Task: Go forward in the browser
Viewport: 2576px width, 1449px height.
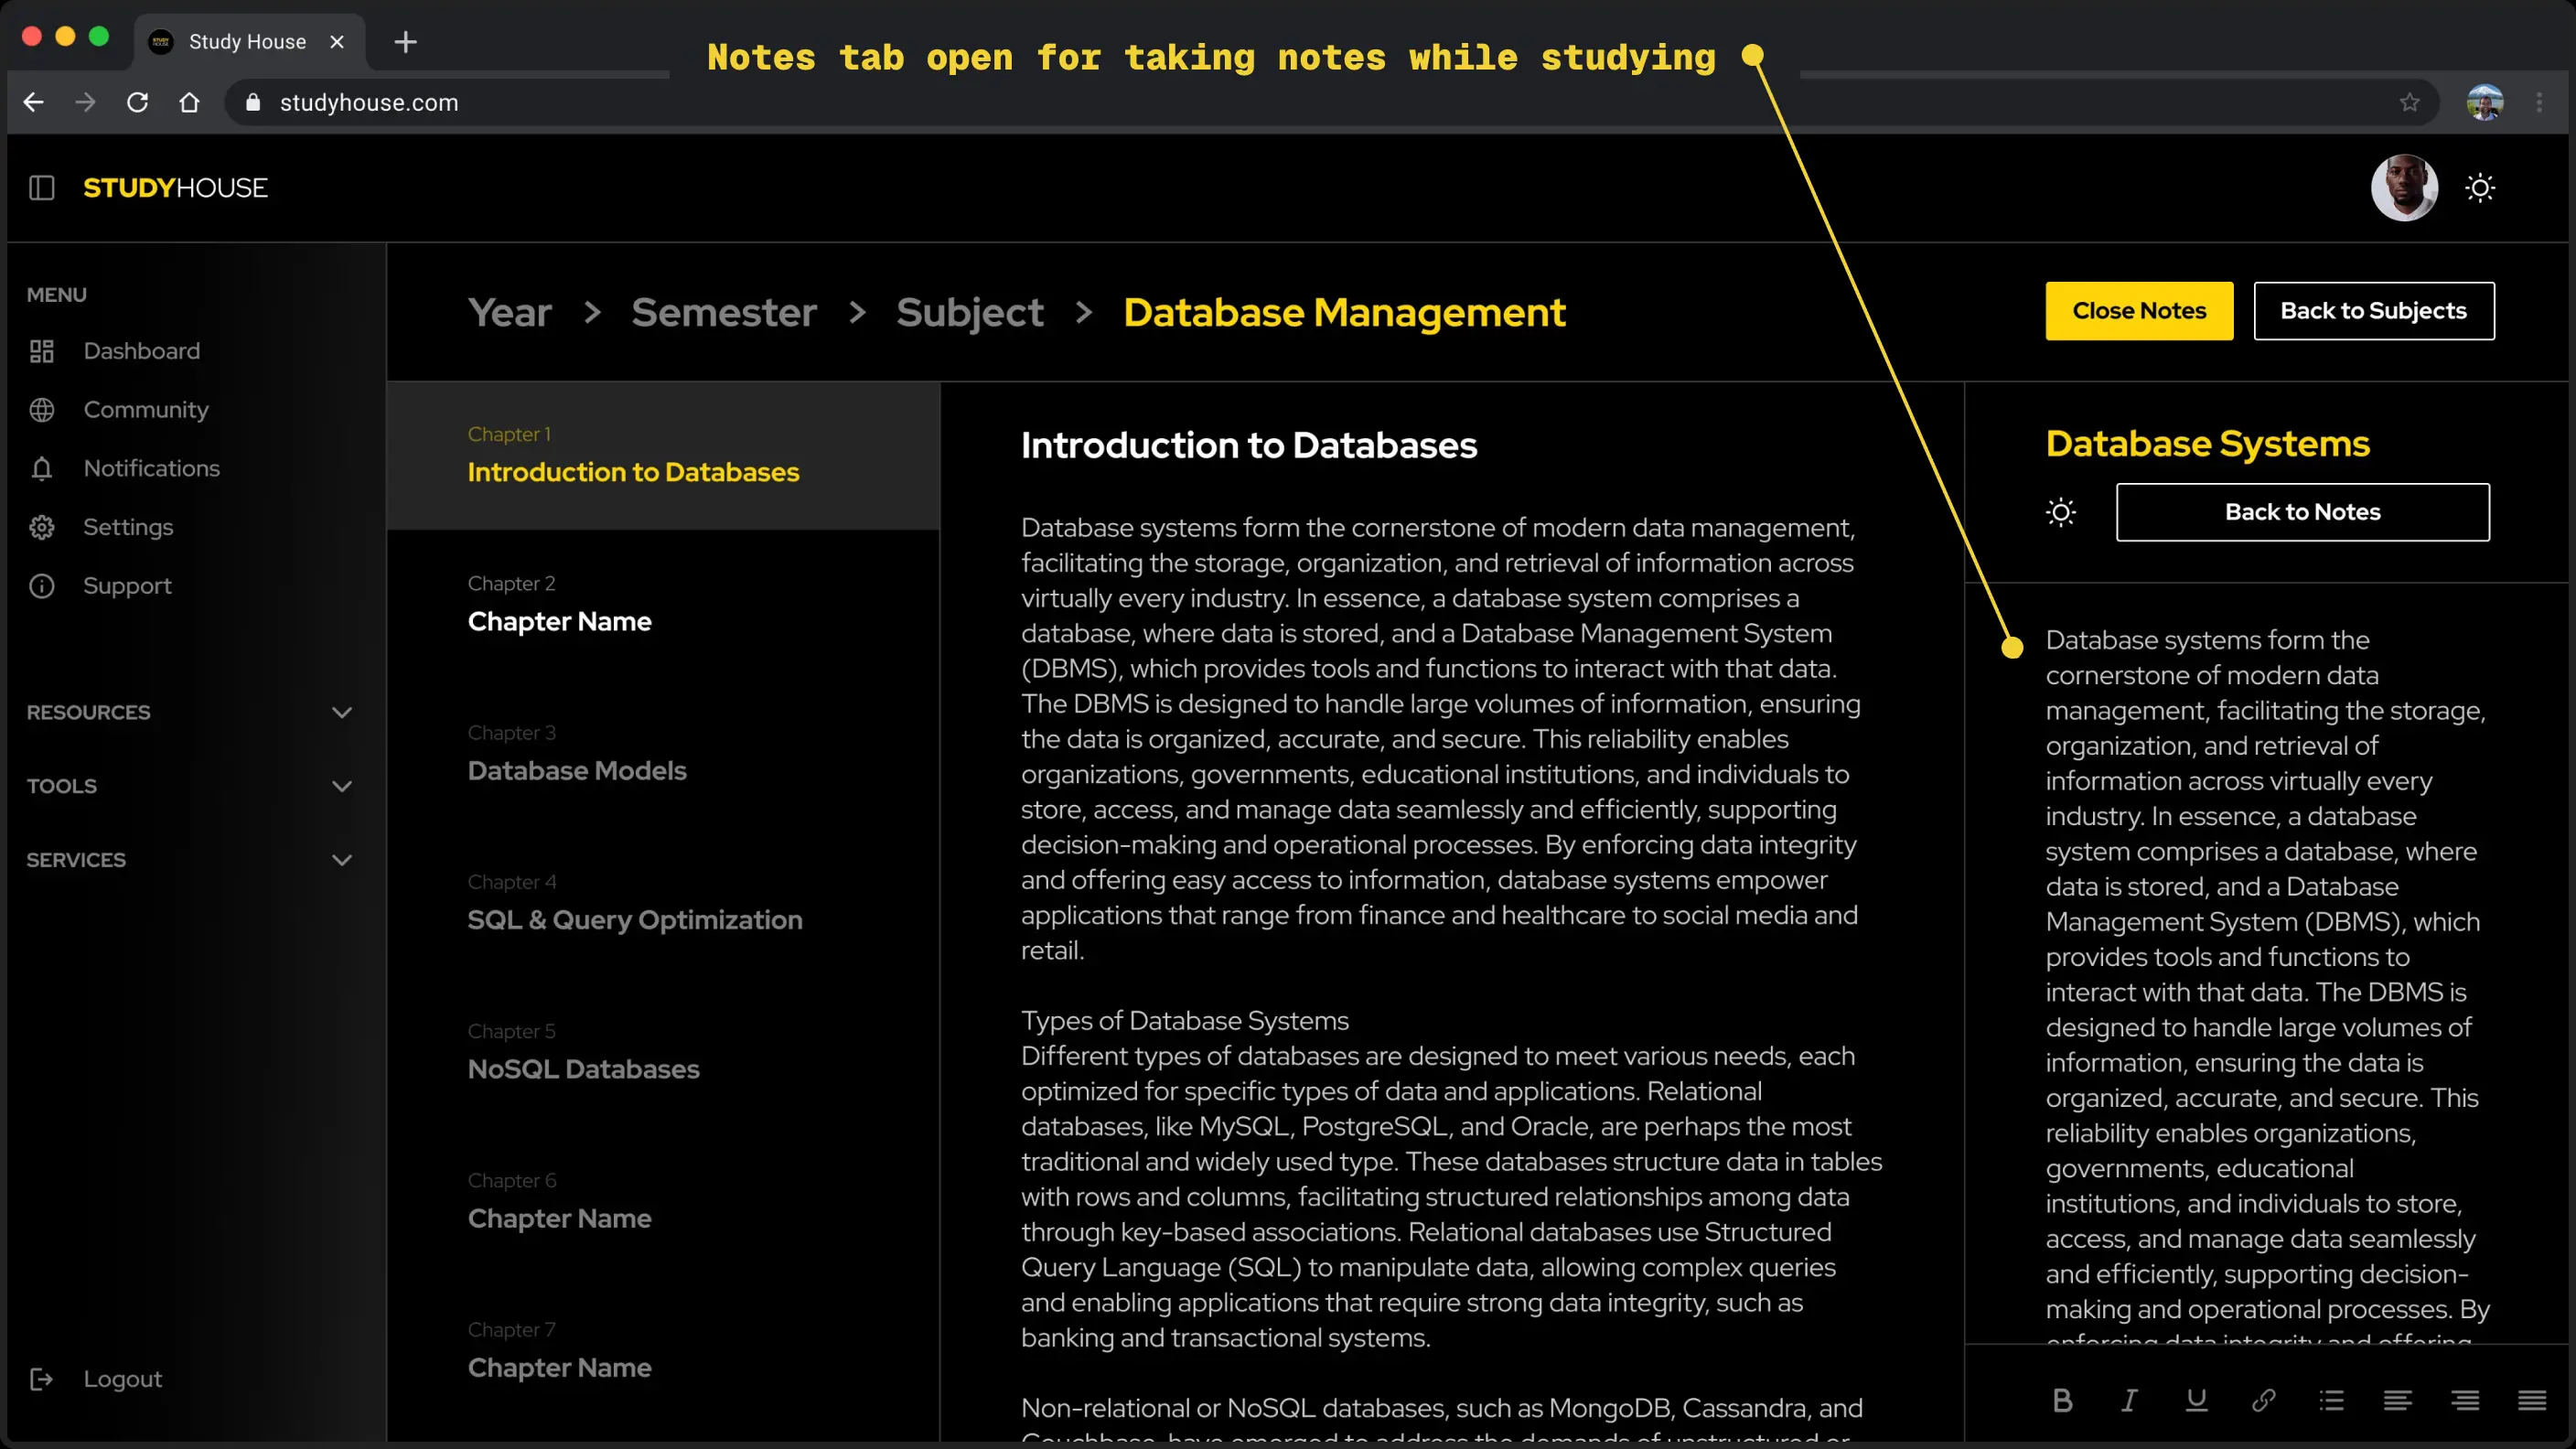Action: [x=85, y=102]
